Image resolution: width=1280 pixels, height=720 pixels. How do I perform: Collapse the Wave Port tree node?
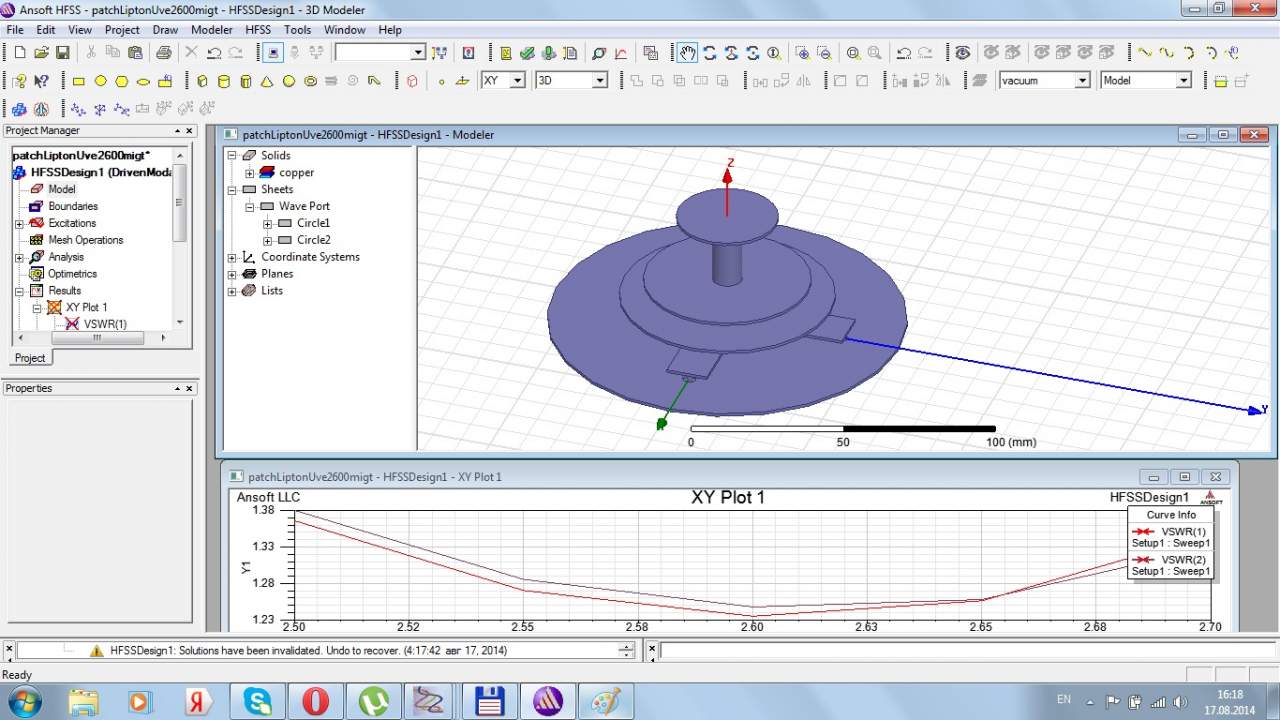[250, 207]
